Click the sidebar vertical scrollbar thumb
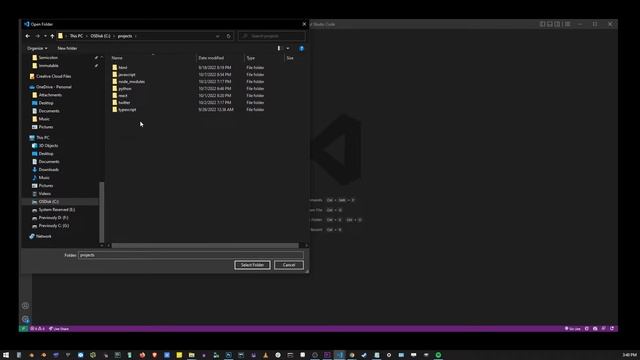This screenshot has height=360, width=640. point(102,212)
